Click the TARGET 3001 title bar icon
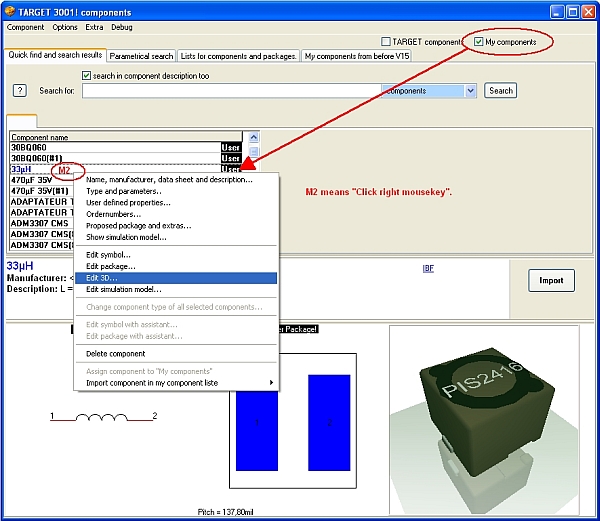 tap(13, 10)
